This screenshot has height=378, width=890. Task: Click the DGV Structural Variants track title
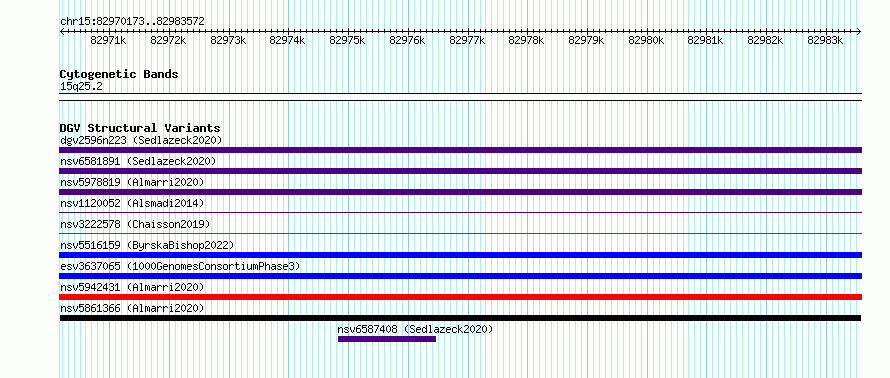point(140,128)
